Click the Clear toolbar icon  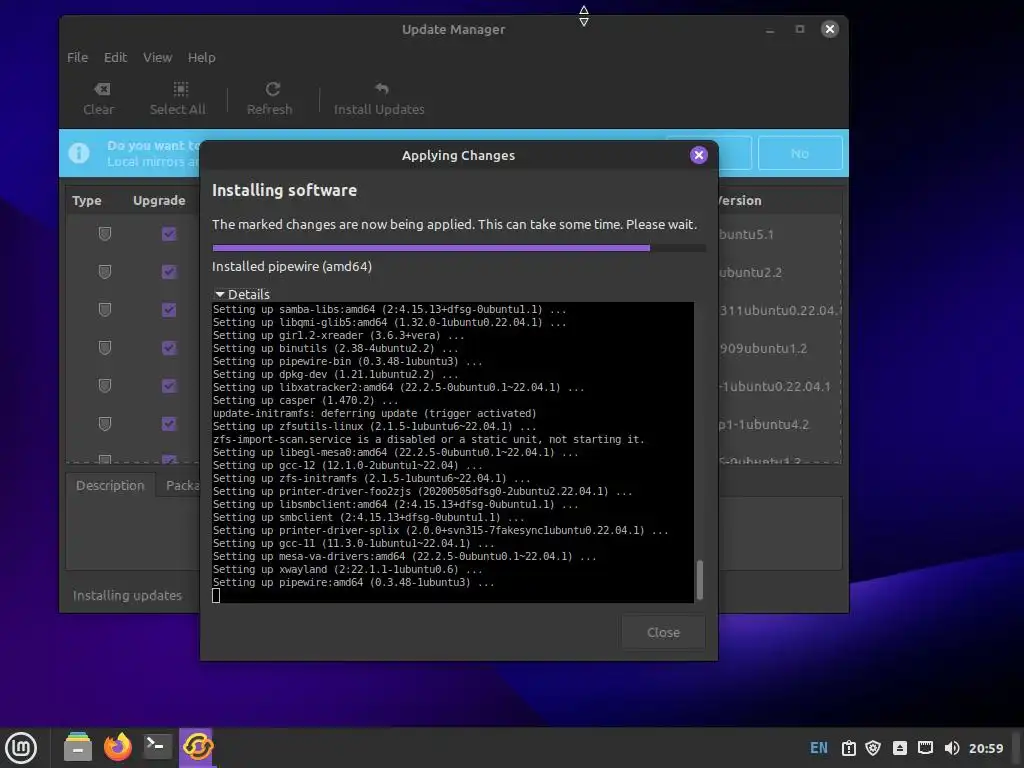point(102,89)
